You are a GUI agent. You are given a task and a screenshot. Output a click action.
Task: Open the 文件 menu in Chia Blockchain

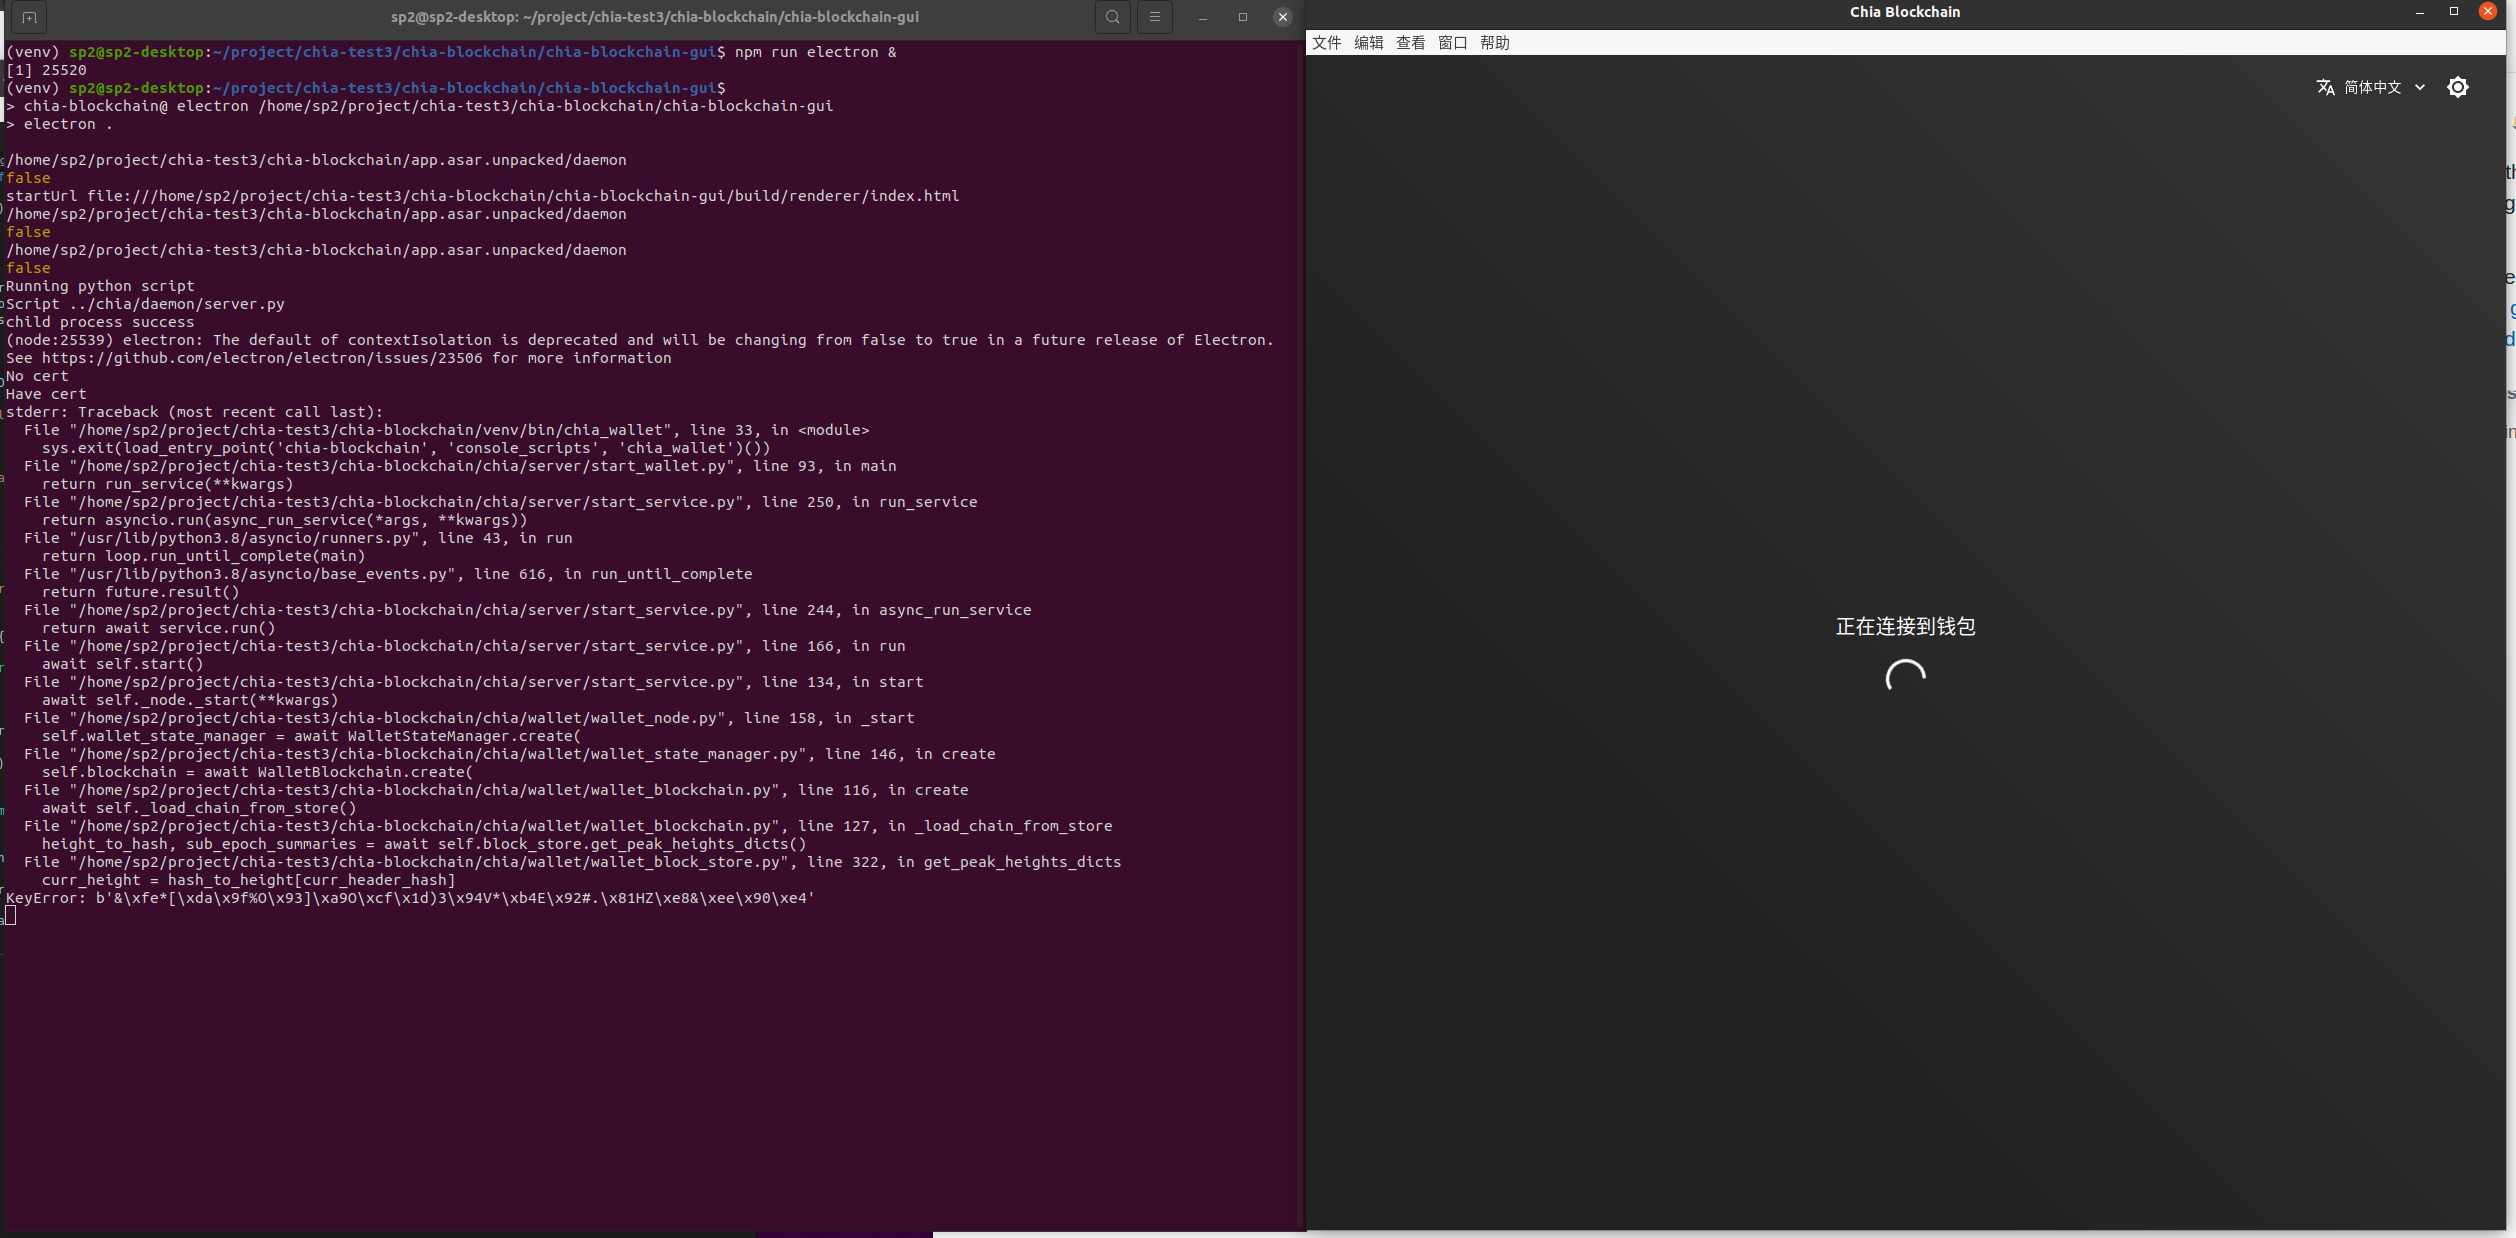[1327, 42]
